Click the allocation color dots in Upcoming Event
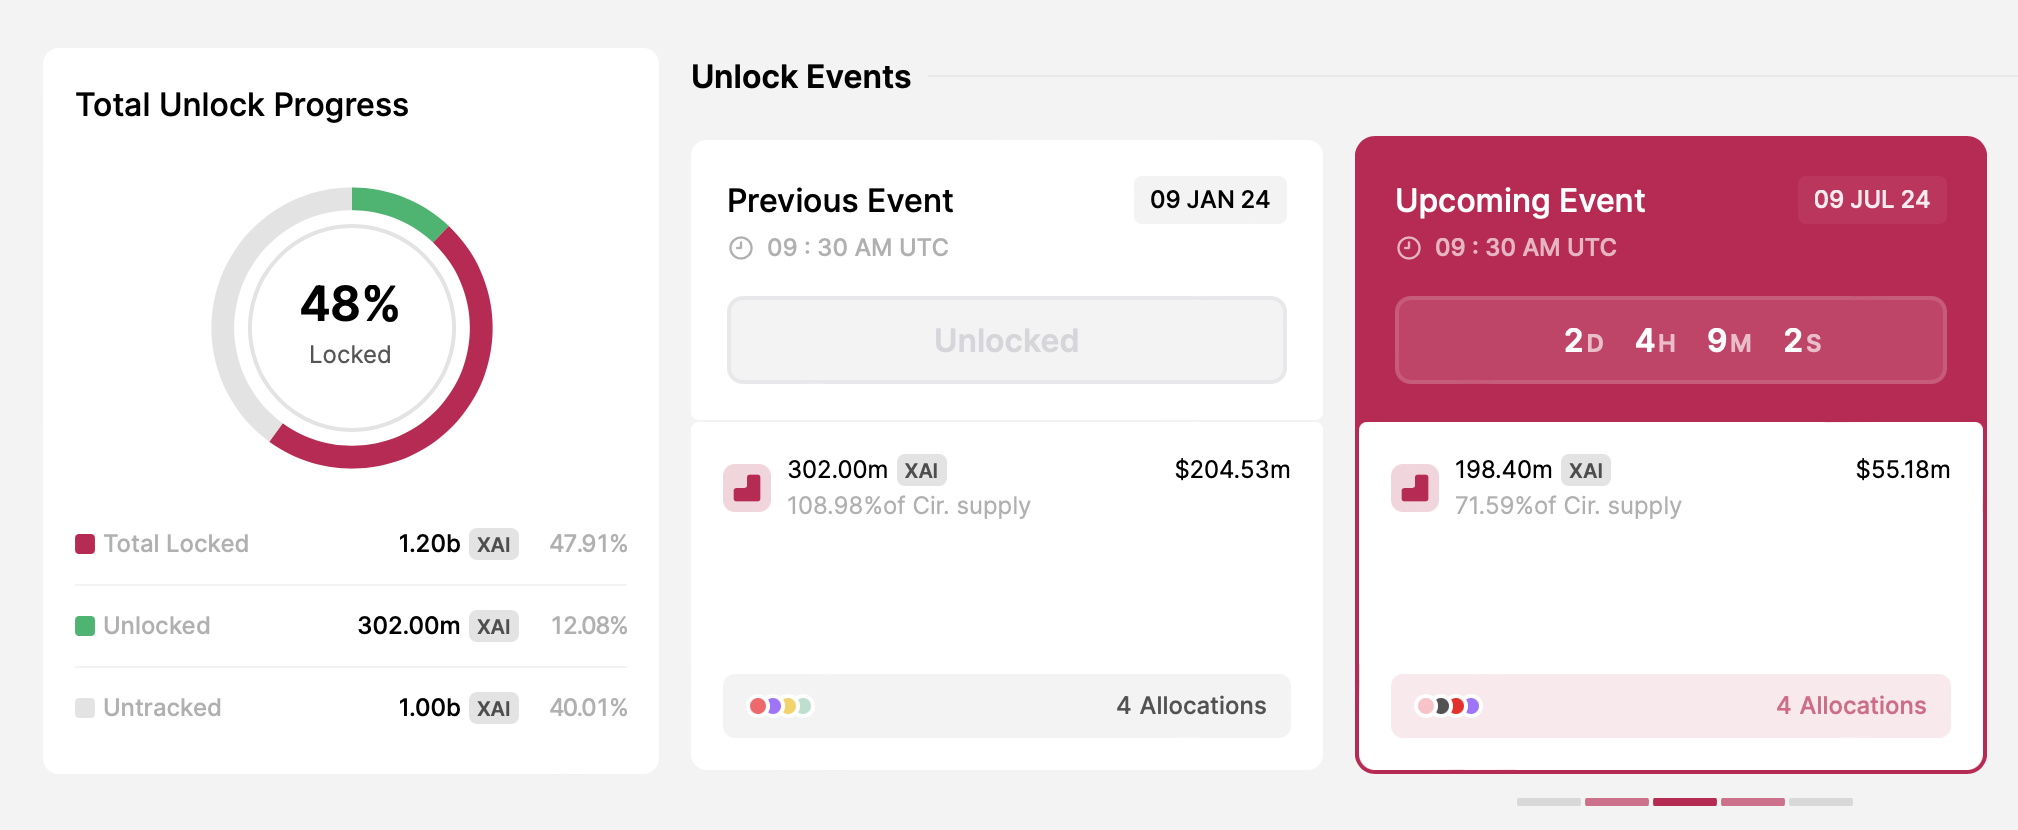 click(1448, 706)
